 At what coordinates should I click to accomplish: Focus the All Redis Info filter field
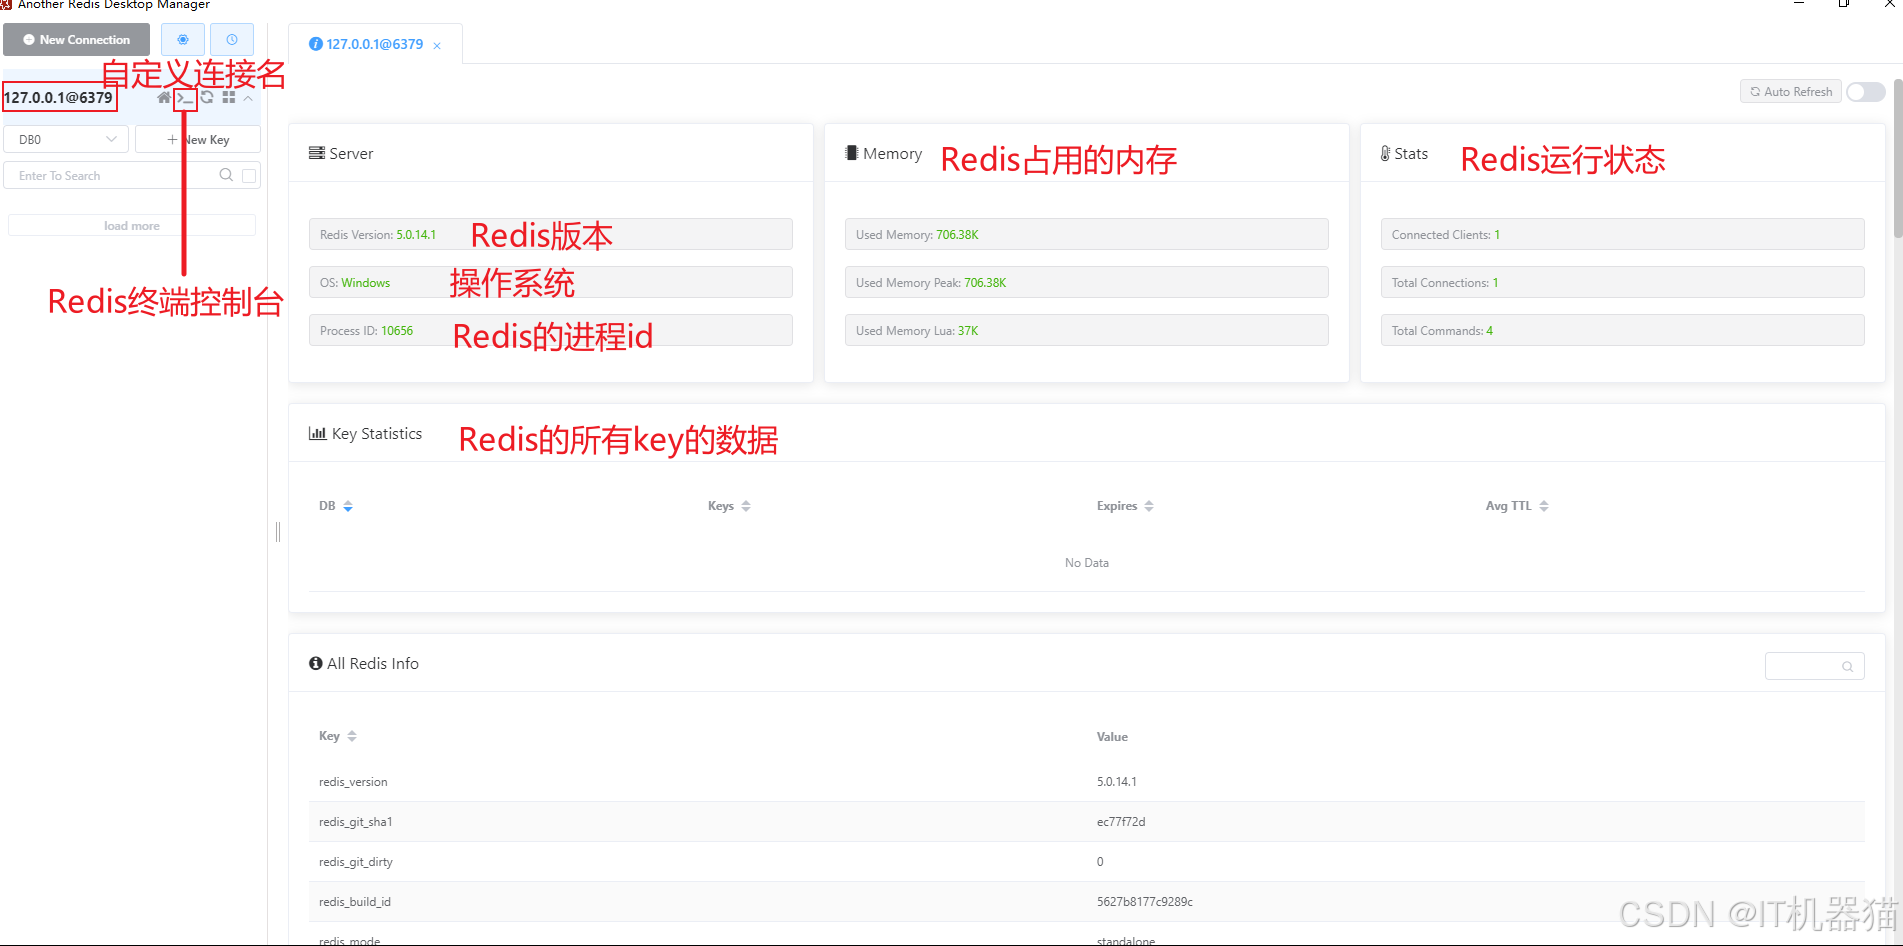(1815, 666)
